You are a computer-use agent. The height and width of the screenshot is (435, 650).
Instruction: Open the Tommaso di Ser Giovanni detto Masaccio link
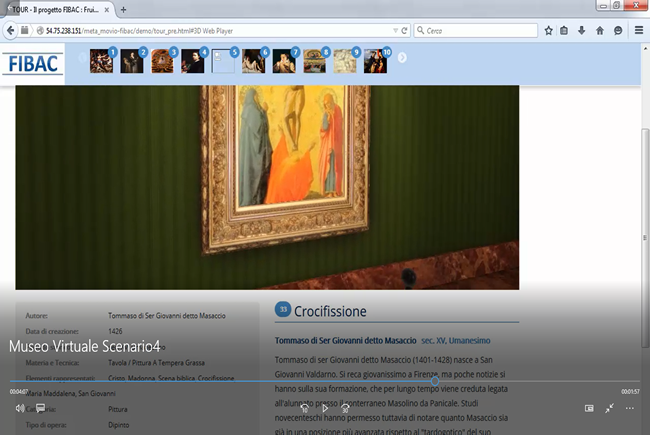[345, 340]
